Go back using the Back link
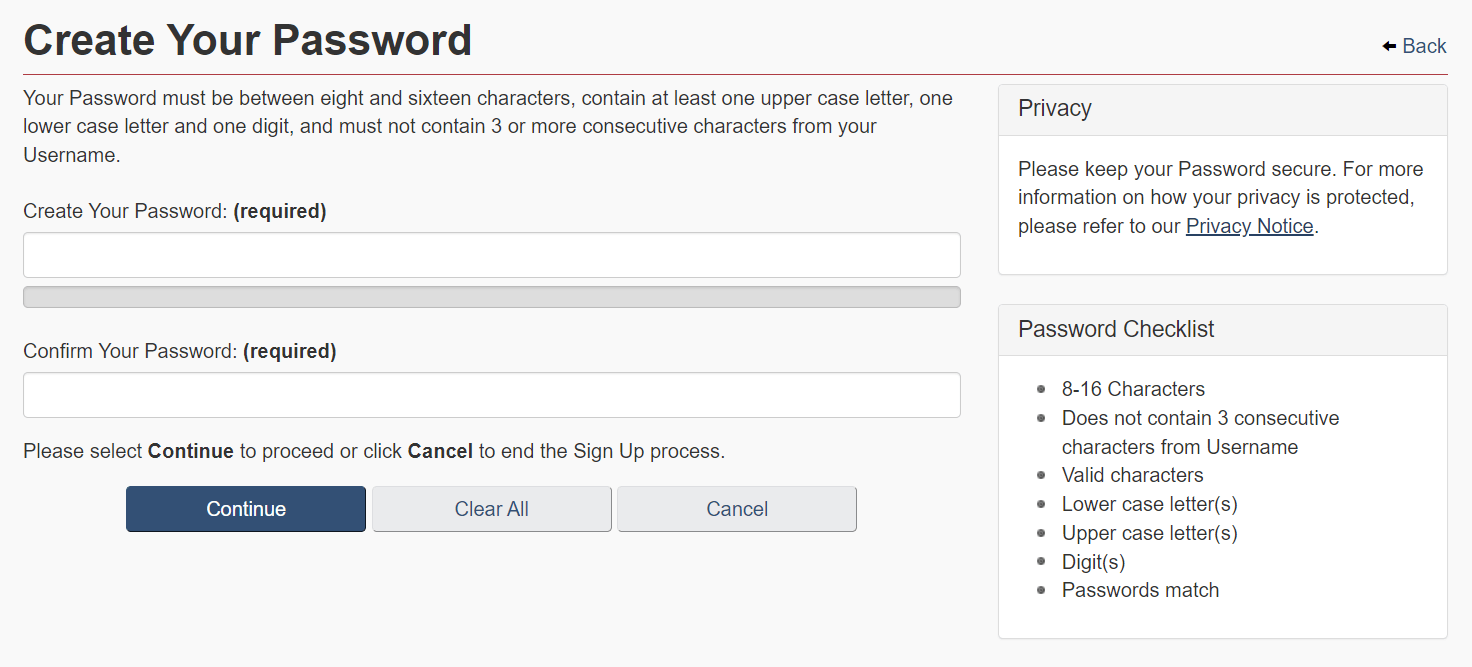 coord(1414,46)
